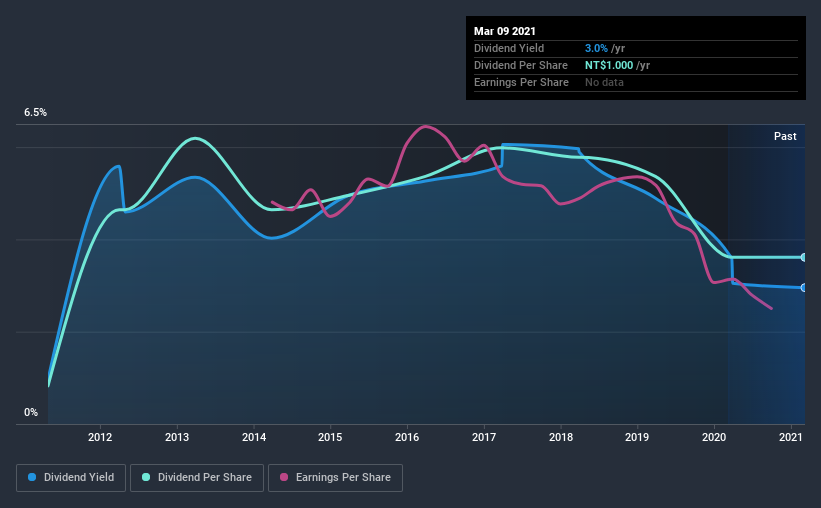Click the Mar 09 2021 tooltip date

coord(505,31)
